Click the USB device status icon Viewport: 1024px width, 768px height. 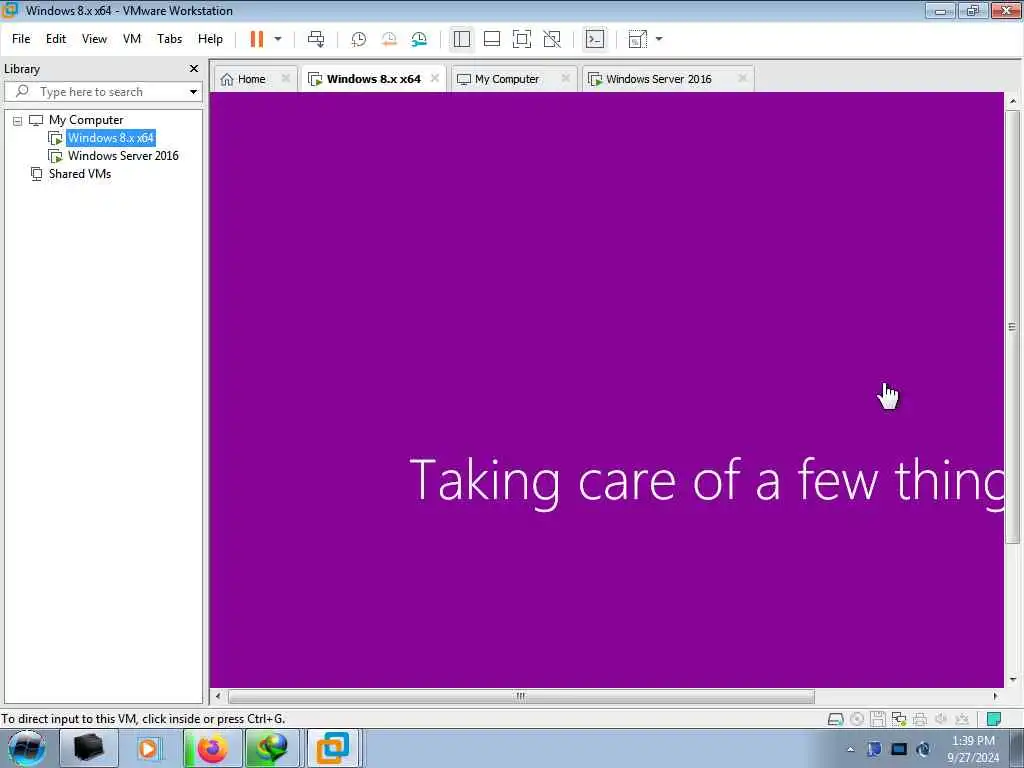coord(961,719)
